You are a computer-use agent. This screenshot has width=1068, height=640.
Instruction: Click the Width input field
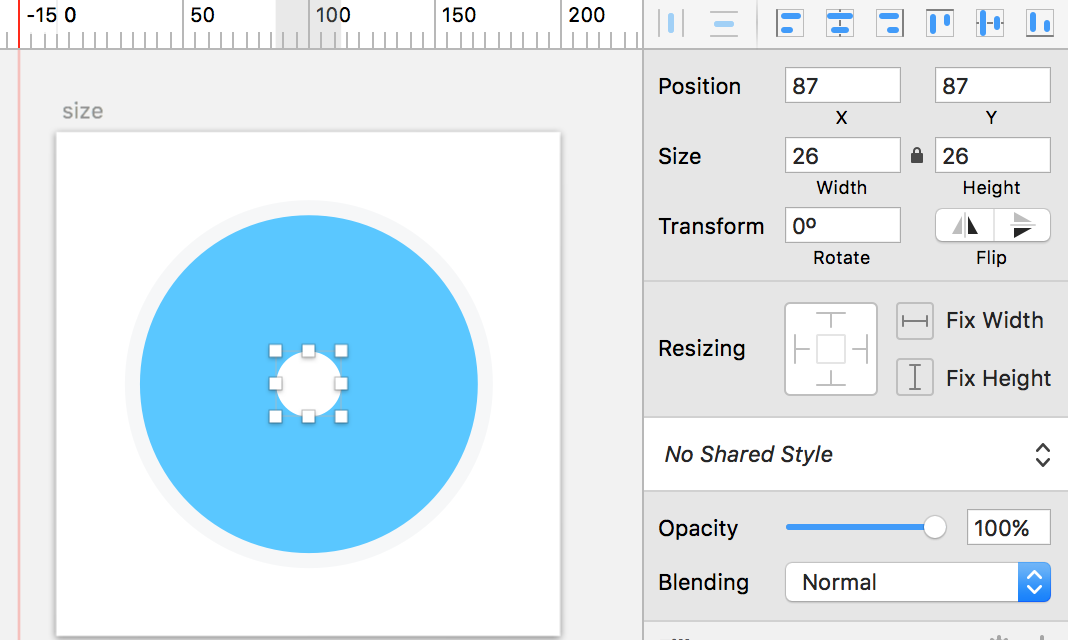coord(842,156)
